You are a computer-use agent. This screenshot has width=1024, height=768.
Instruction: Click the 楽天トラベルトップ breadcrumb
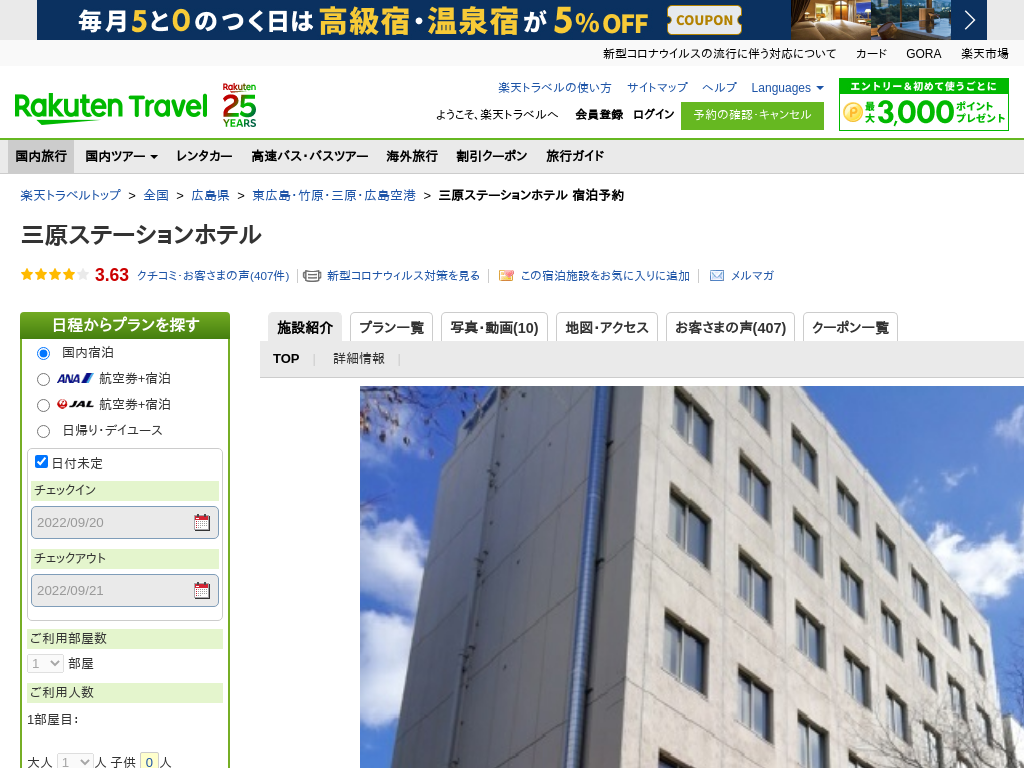(x=71, y=195)
